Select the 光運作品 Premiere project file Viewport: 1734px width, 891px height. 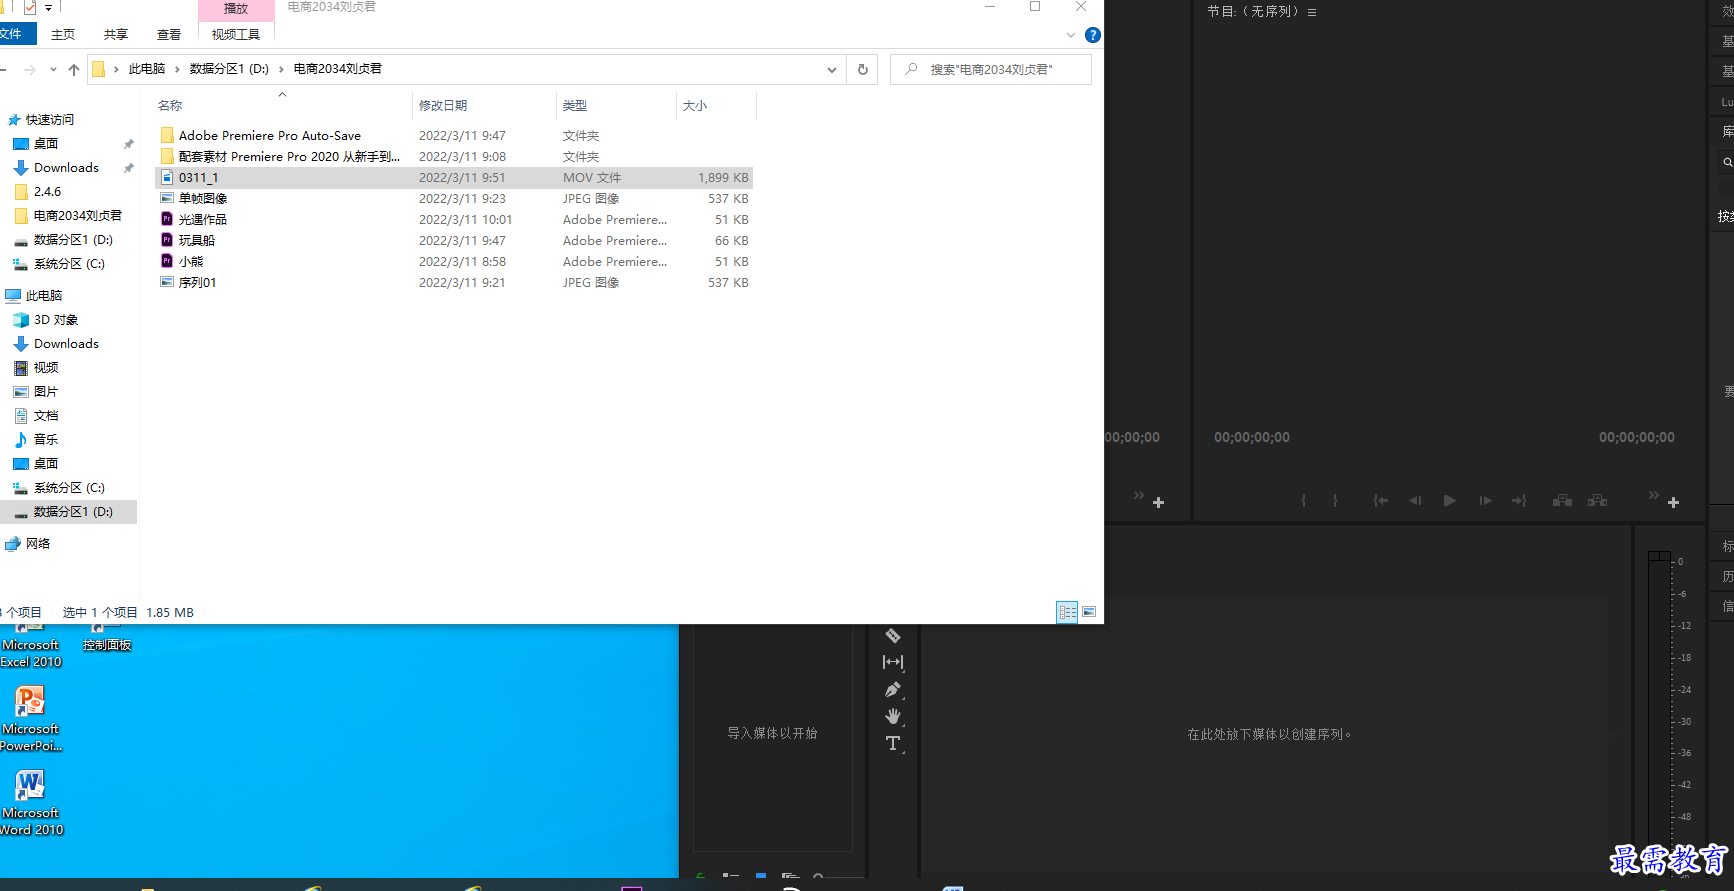tap(454, 220)
